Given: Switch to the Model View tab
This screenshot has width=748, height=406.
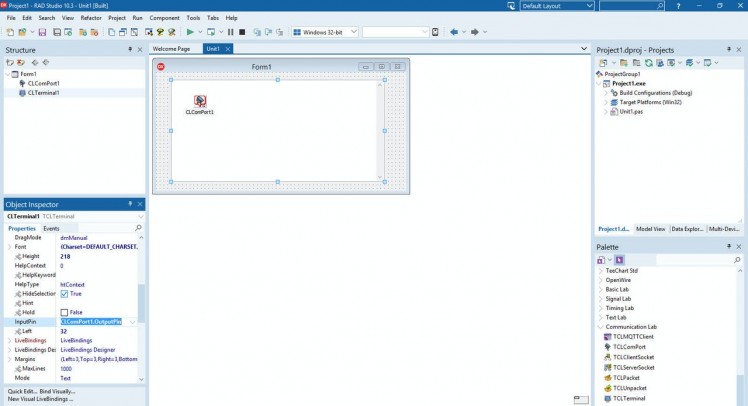Looking at the screenshot, I should [650, 229].
